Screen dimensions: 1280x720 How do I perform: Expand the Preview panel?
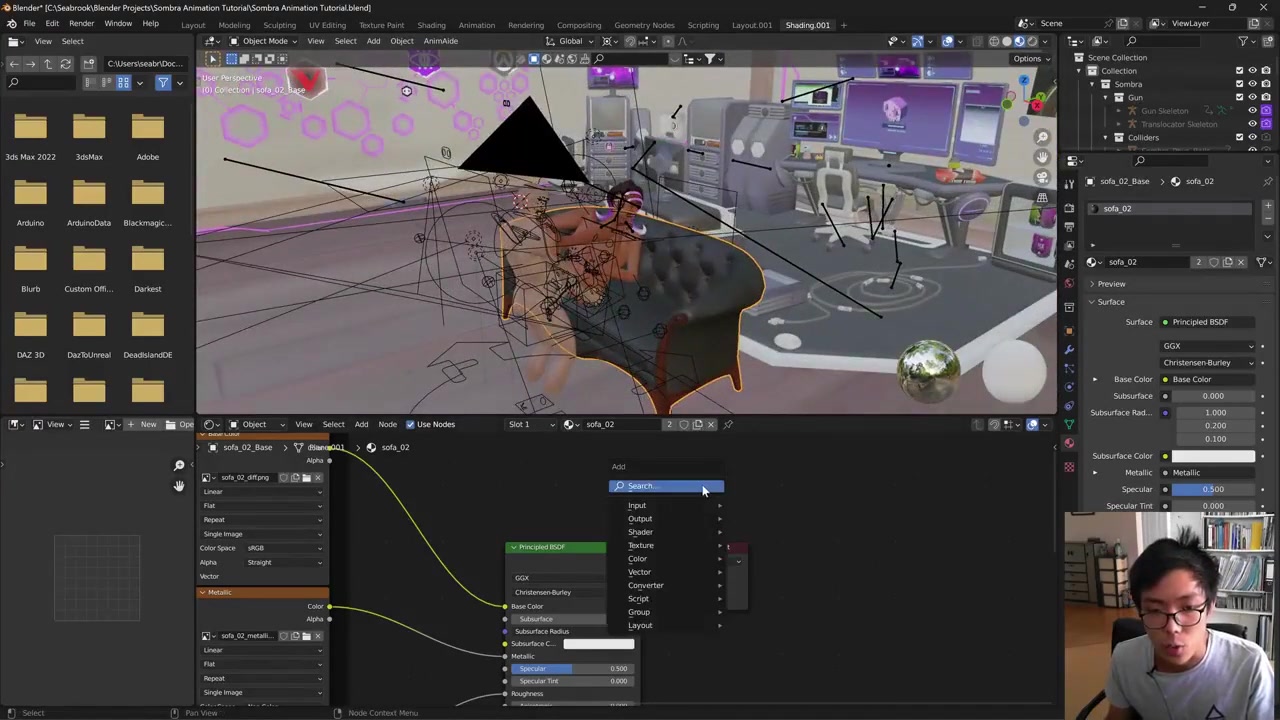(1111, 284)
